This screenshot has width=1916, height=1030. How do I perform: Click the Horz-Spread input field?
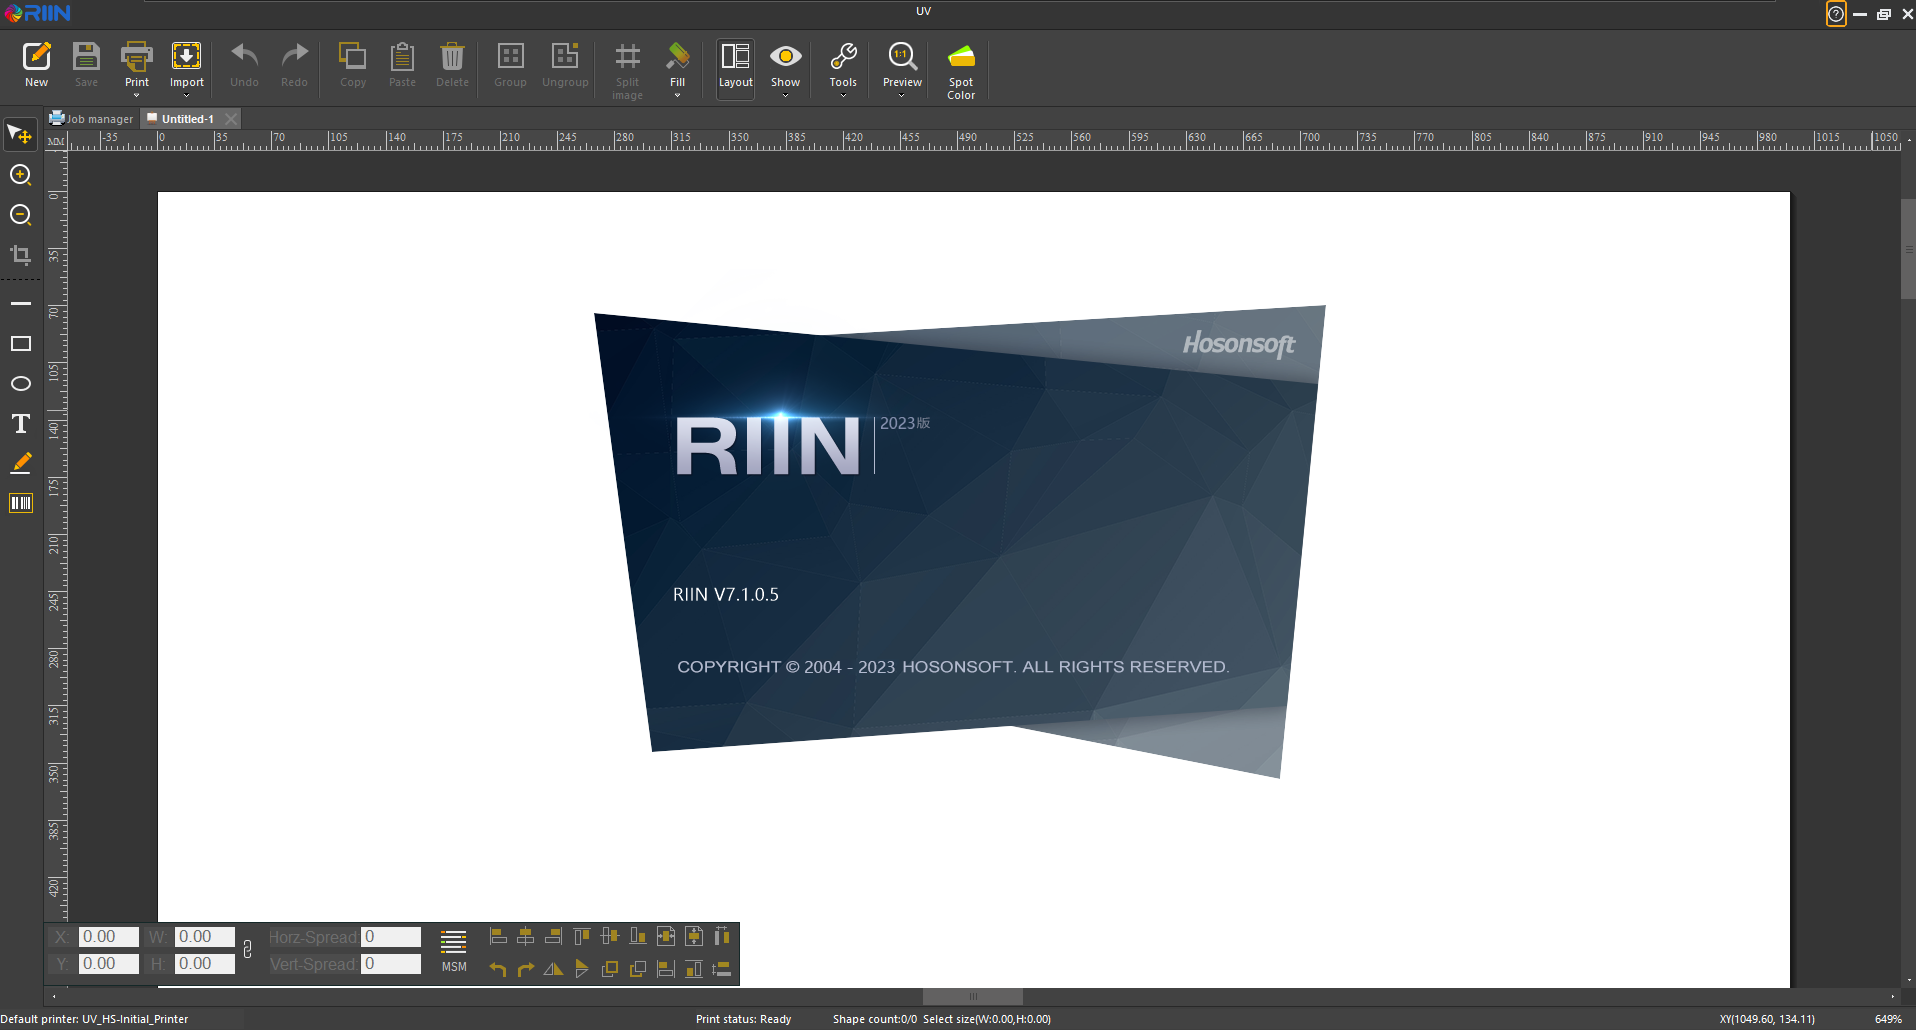point(391,937)
